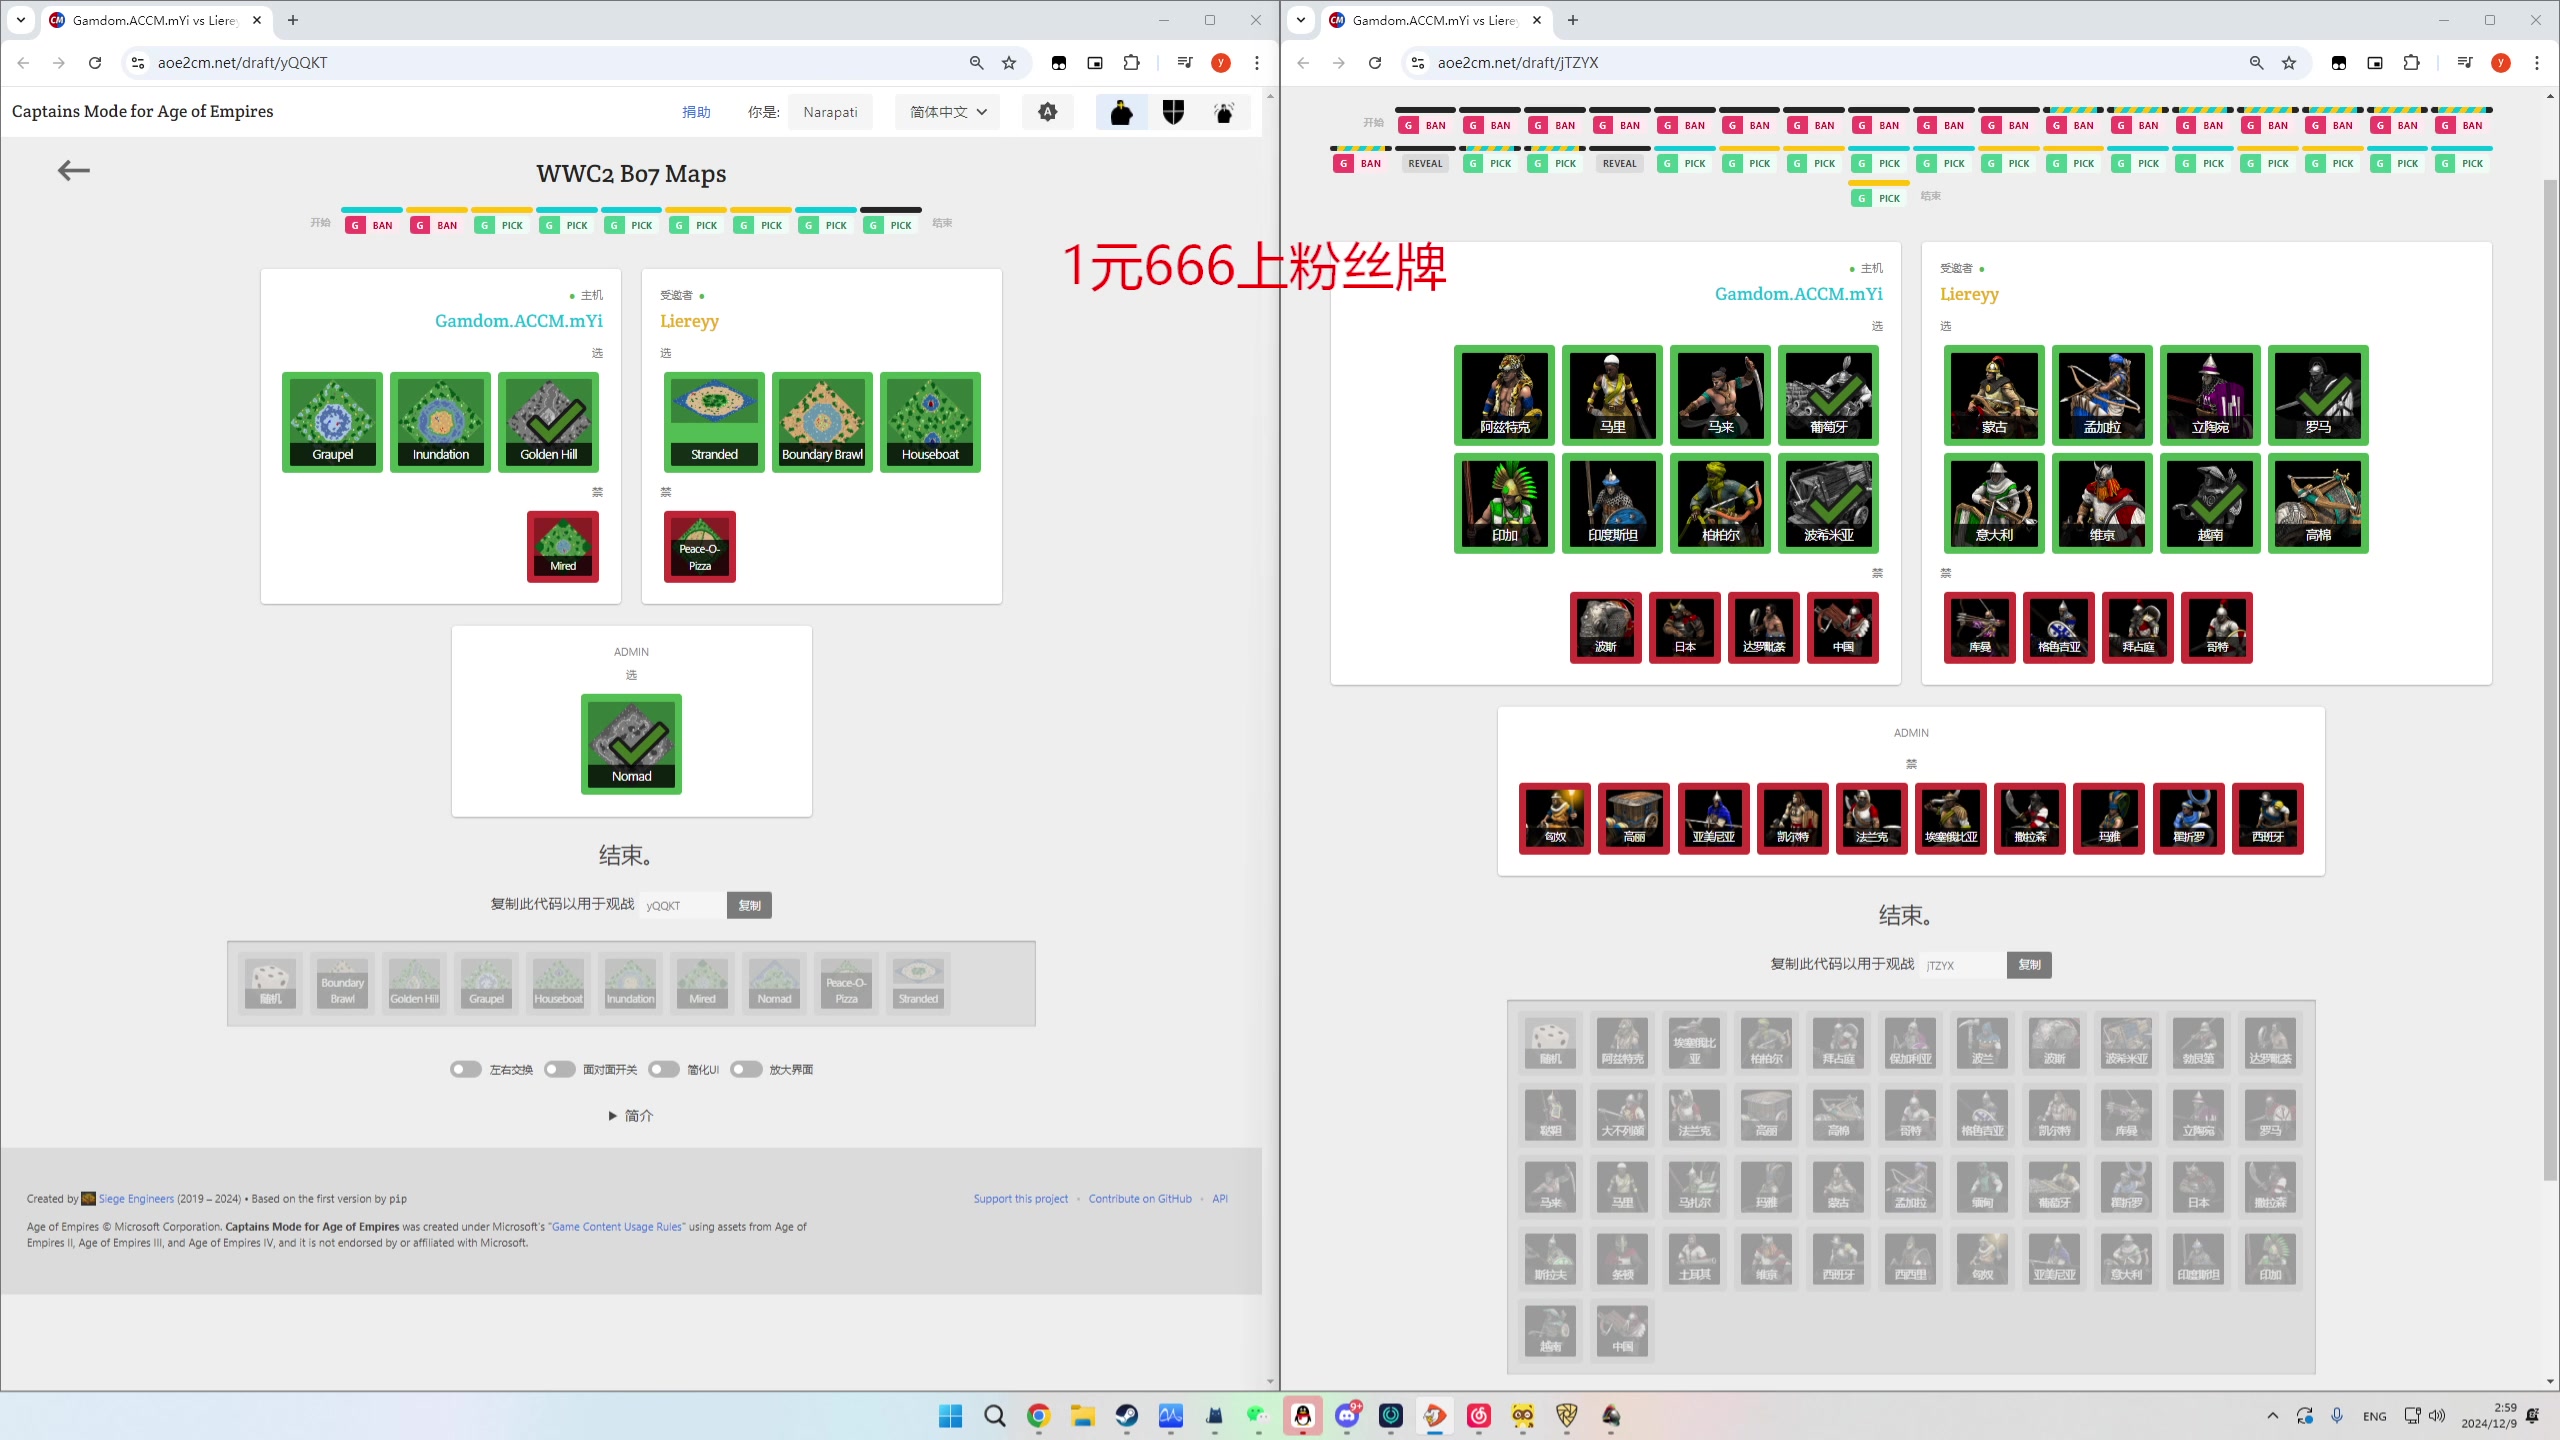Viewport: 2560px width, 1440px height.
Task: Click the Stranded map pick tile
Action: [714, 422]
